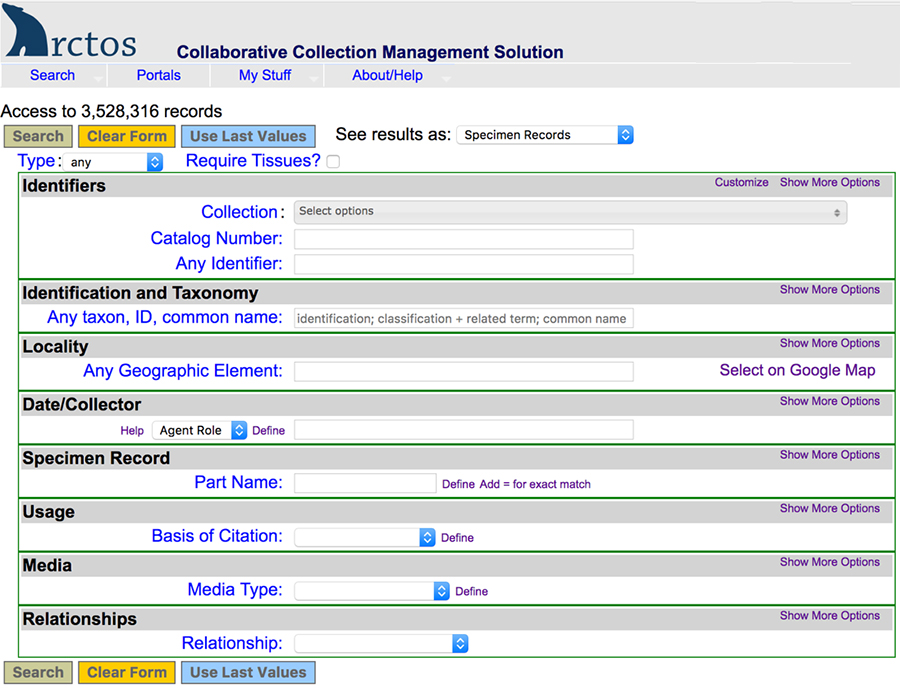
Task: Click into the Catalog Number field
Action: (463, 239)
